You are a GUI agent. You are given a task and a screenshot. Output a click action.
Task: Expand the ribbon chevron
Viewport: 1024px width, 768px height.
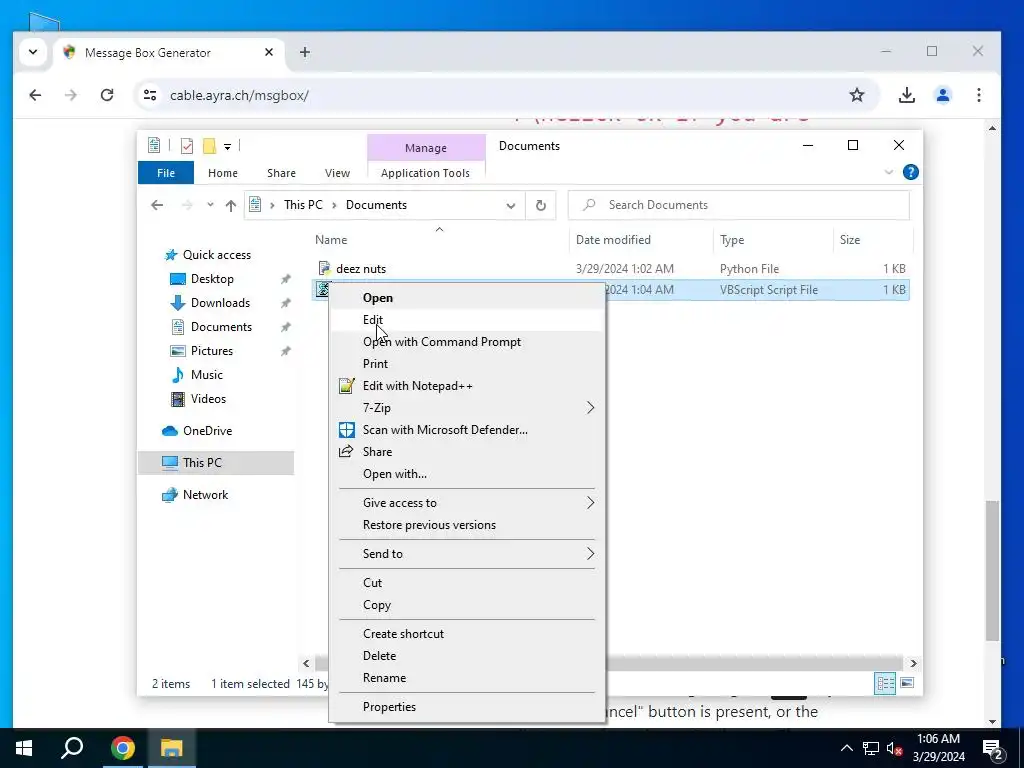pos(889,172)
